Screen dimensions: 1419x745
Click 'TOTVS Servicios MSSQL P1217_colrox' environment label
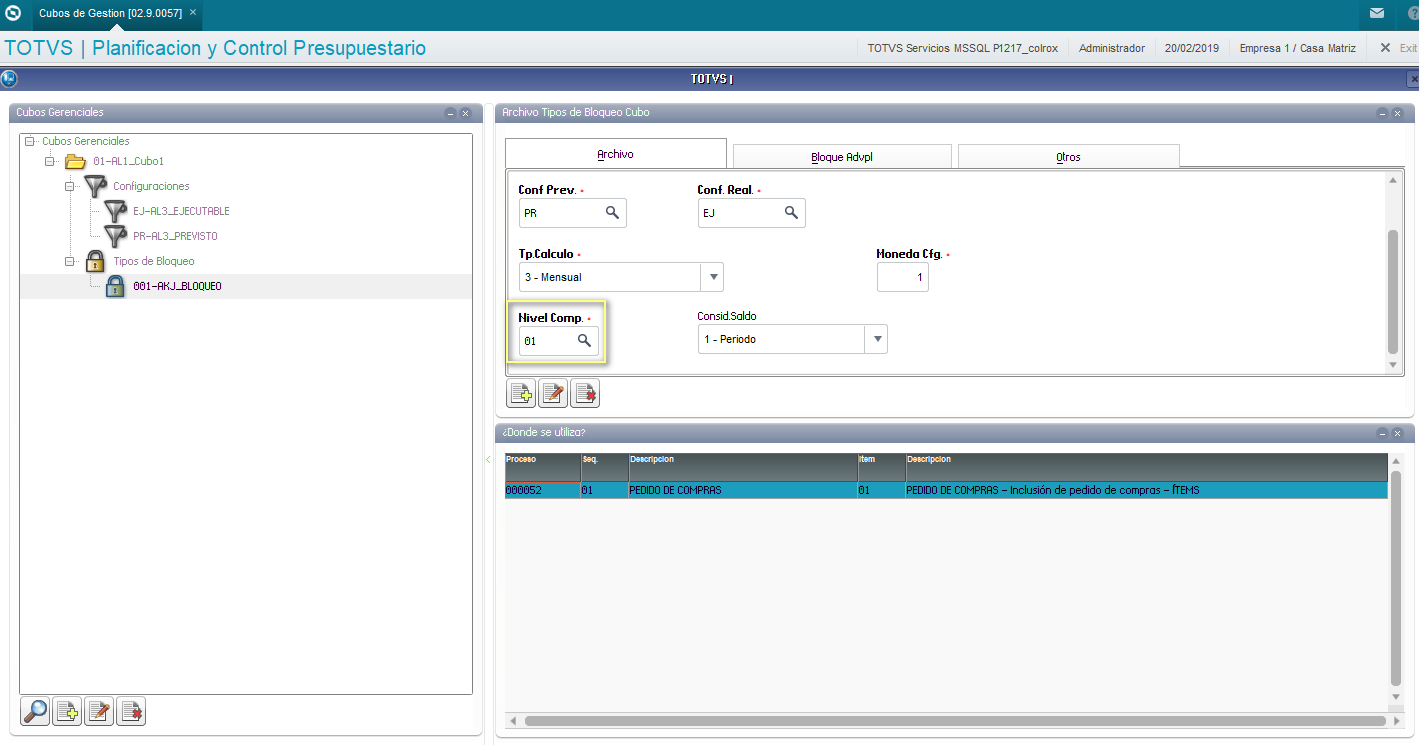[x=963, y=48]
